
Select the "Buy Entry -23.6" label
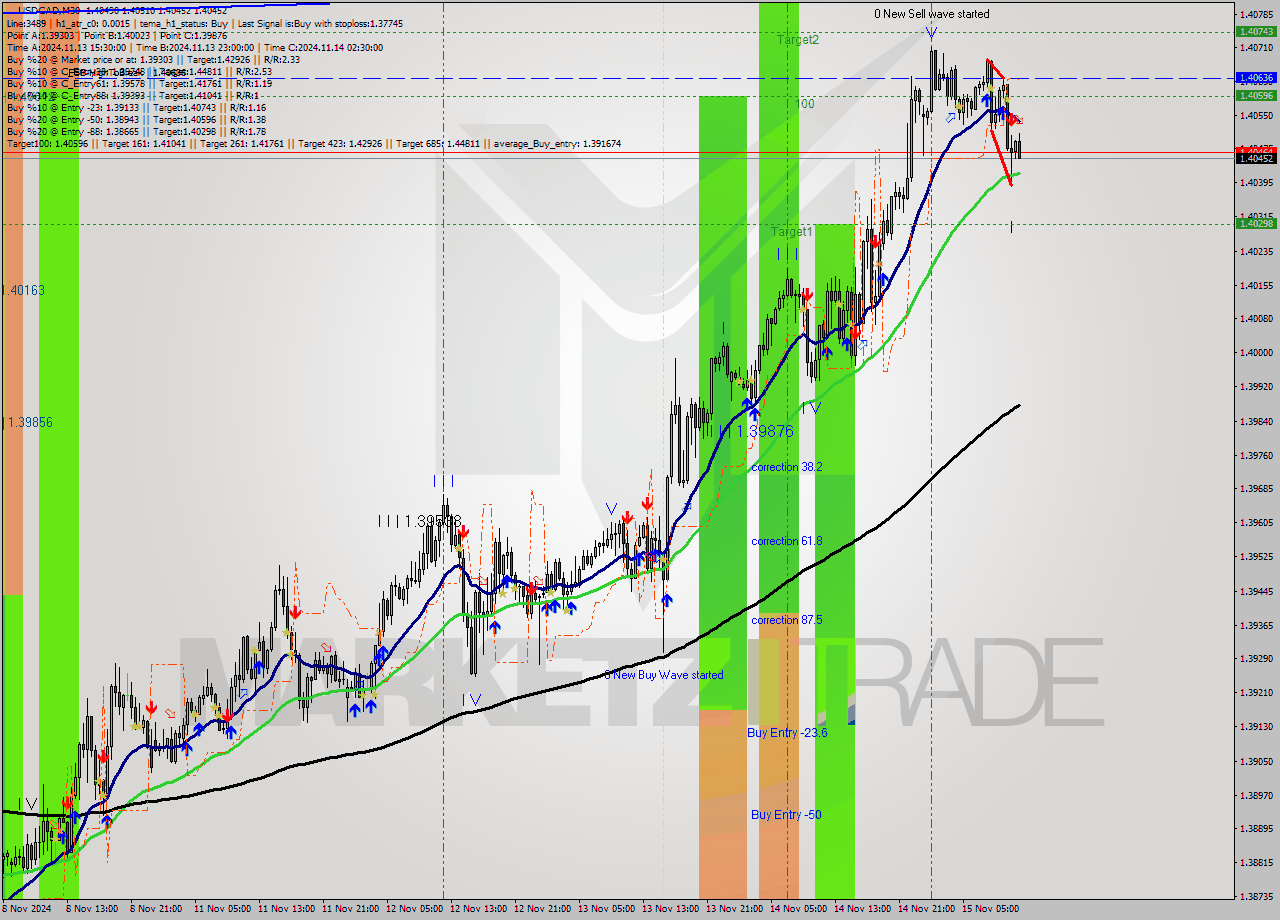787,733
